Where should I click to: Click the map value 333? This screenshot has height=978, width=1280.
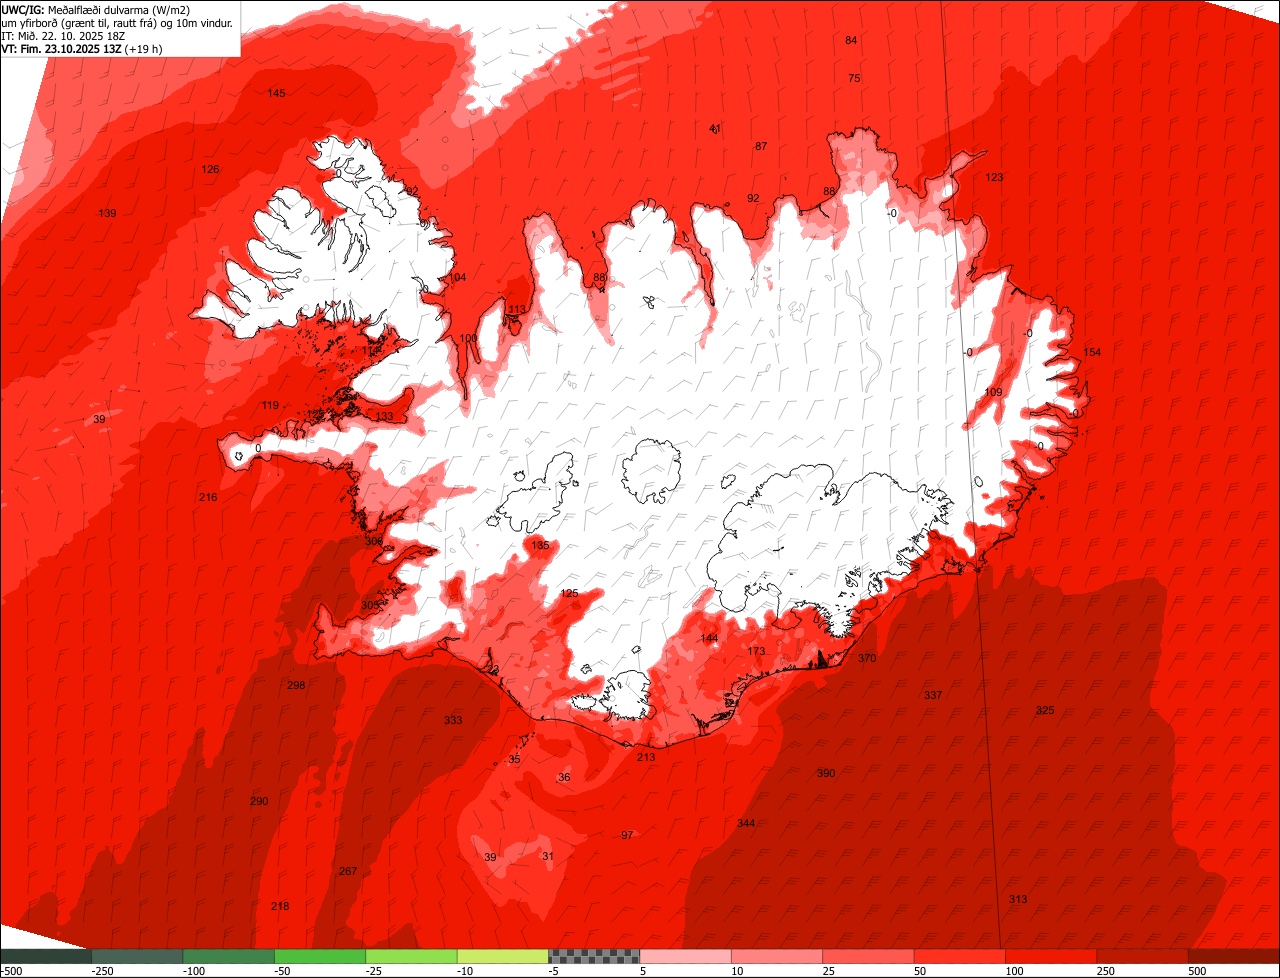(x=453, y=720)
